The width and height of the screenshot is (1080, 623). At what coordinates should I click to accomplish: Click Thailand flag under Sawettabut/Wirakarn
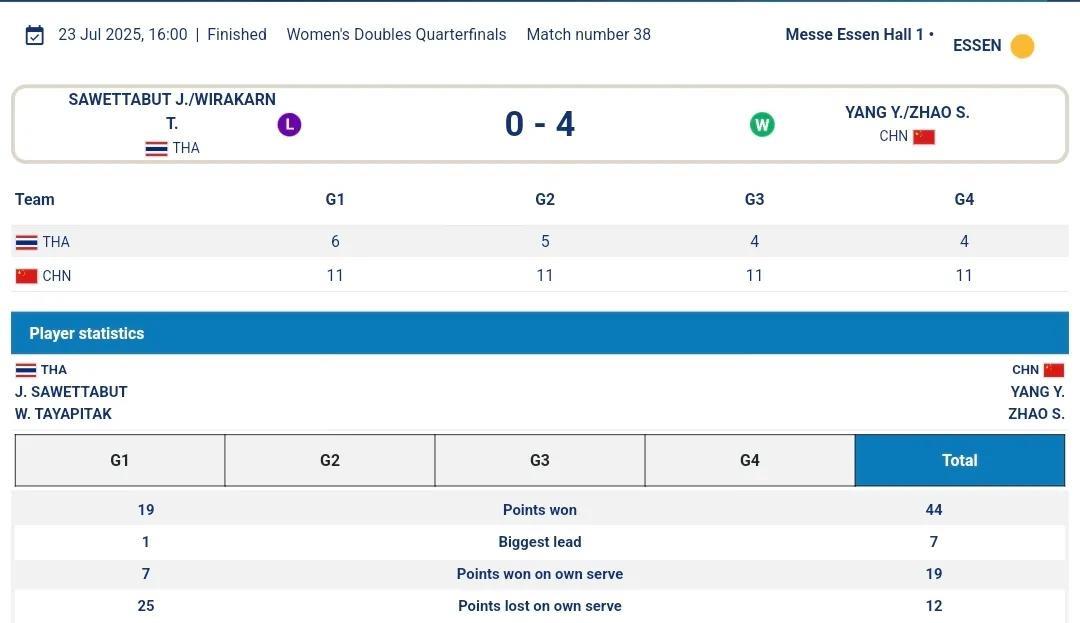pyautogui.click(x=156, y=148)
